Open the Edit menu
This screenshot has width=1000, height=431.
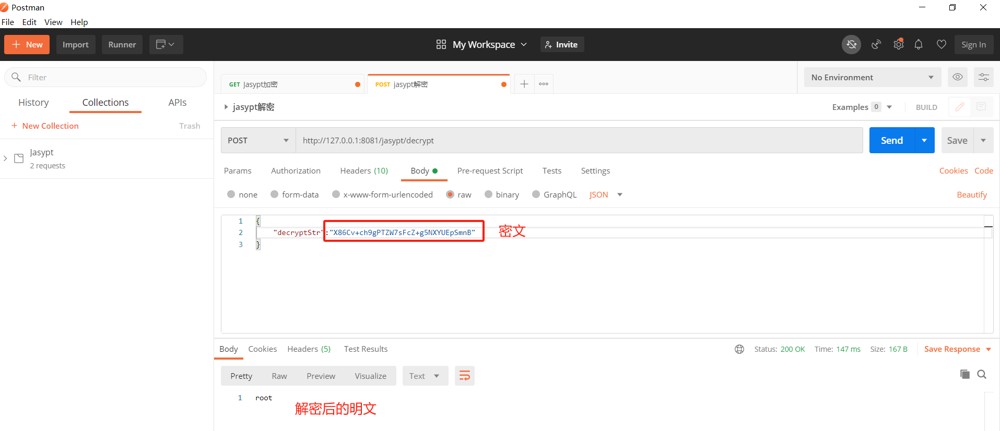29,22
